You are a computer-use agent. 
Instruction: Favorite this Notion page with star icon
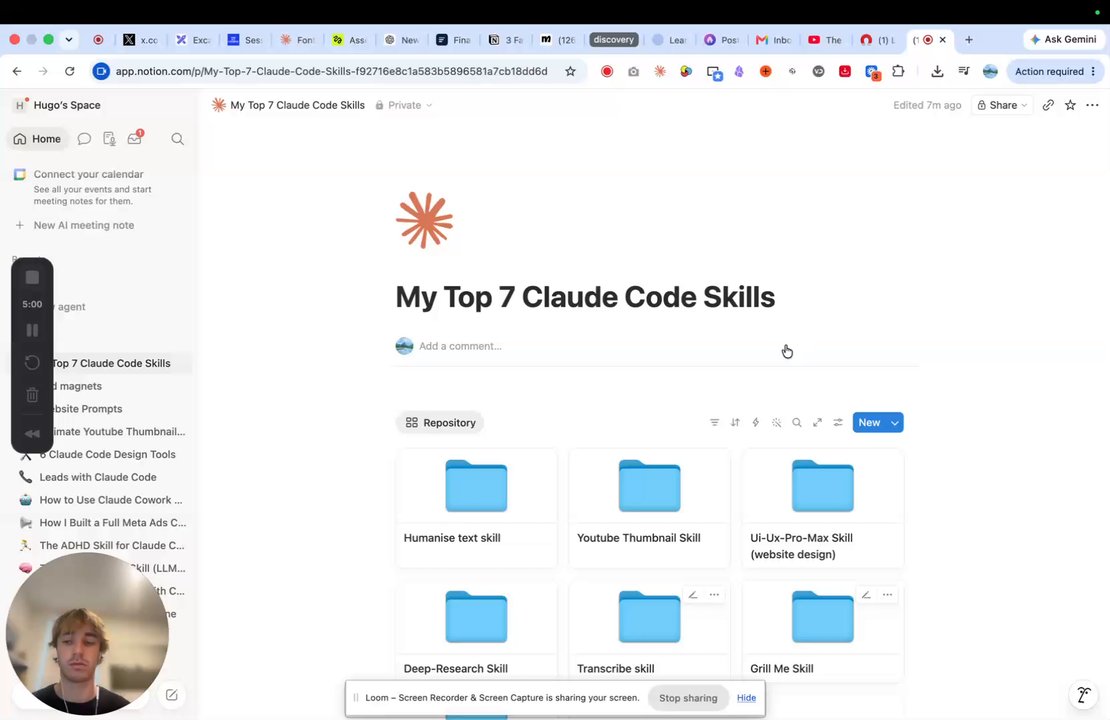click(x=1070, y=105)
